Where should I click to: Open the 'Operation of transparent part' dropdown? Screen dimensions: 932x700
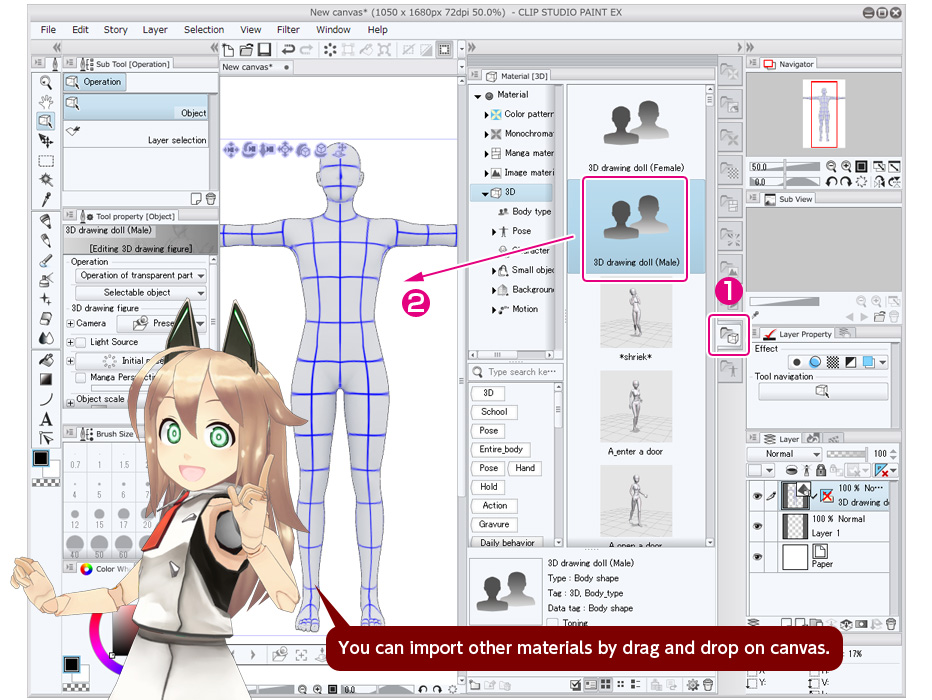tap(140, 274)
